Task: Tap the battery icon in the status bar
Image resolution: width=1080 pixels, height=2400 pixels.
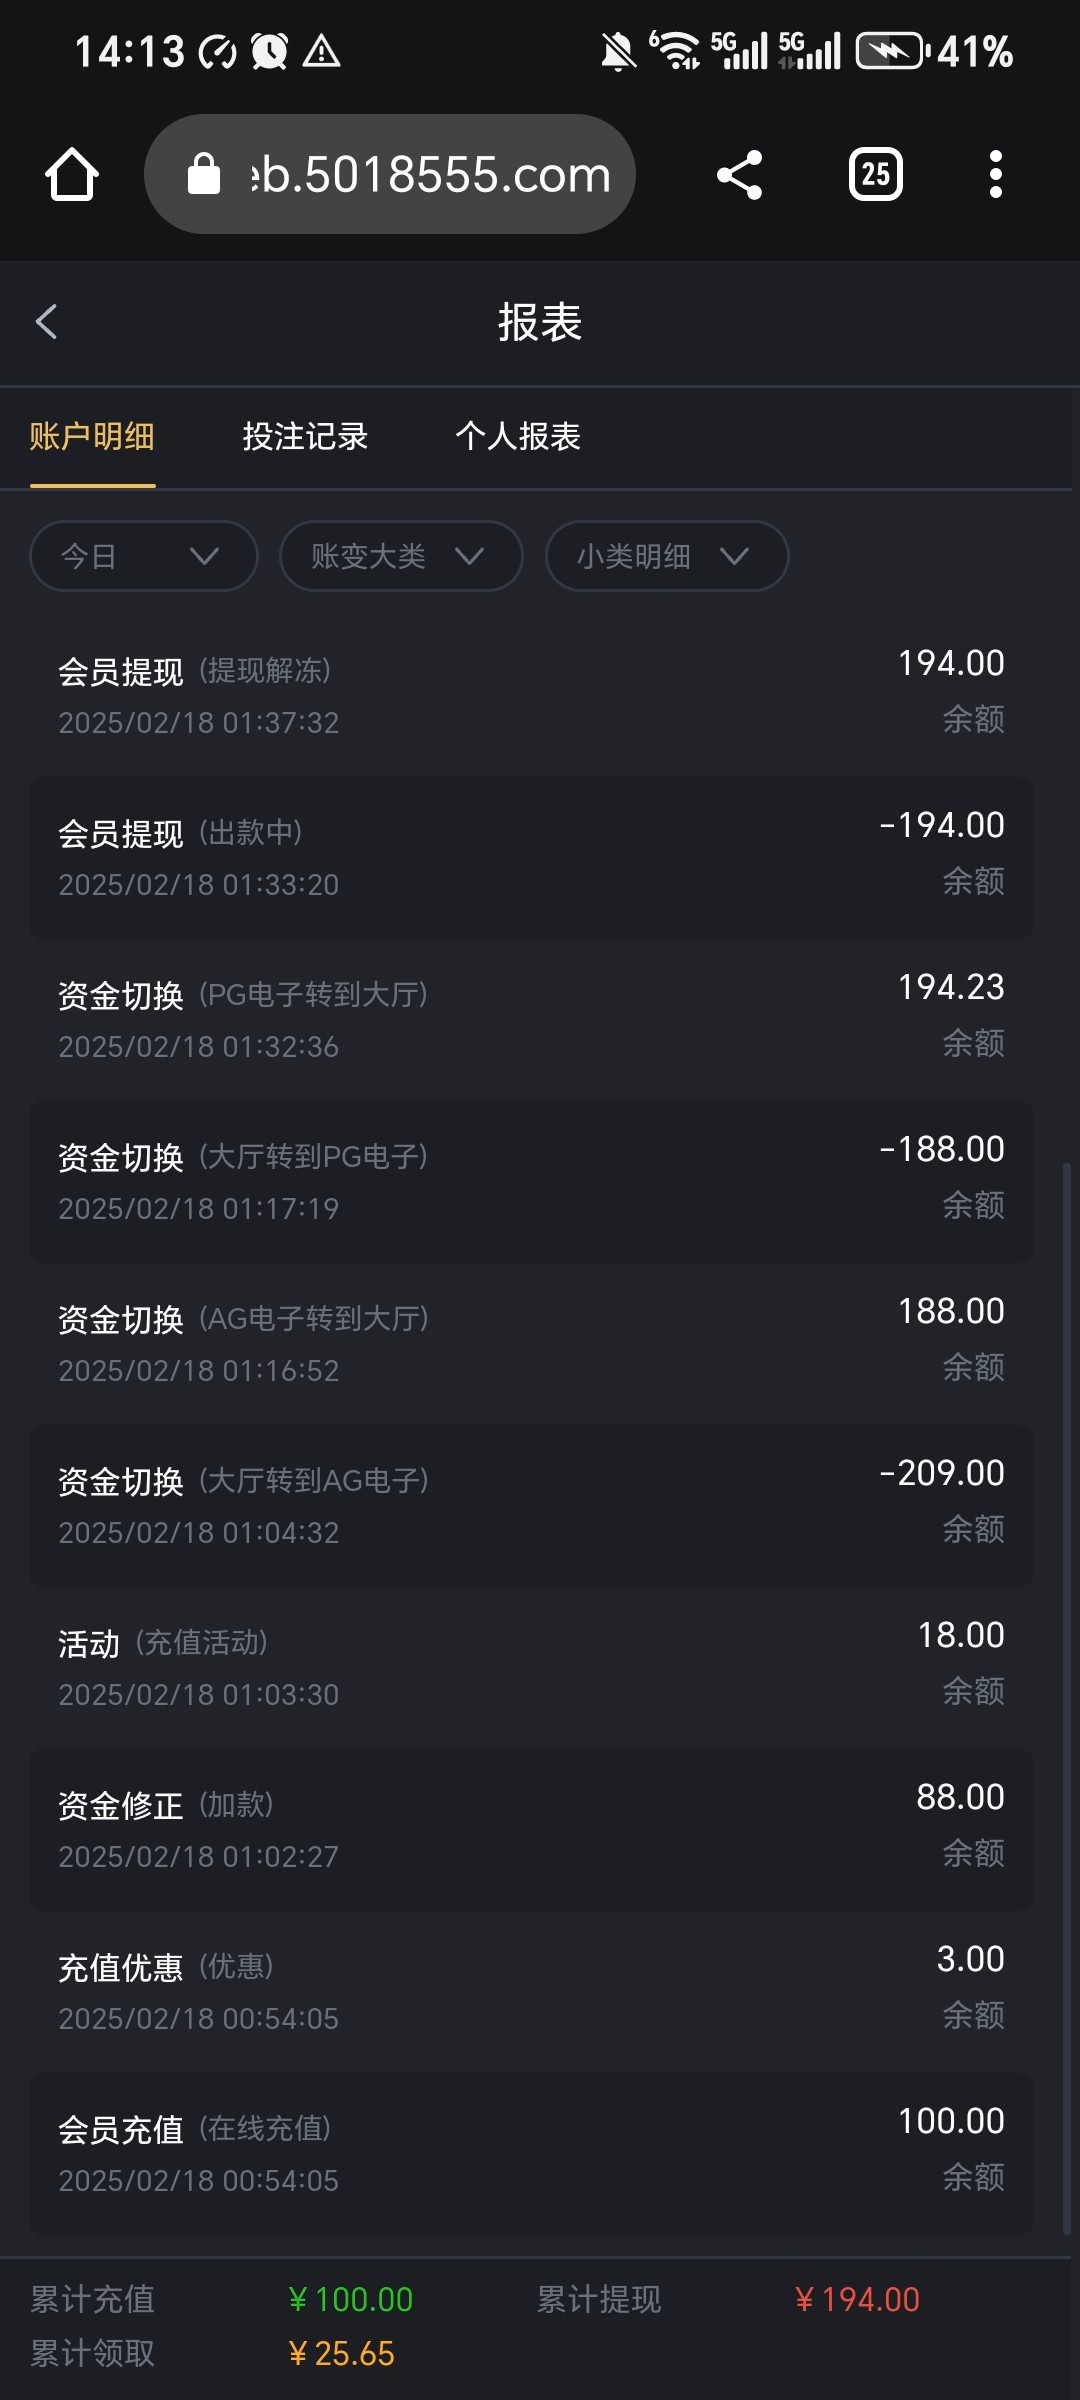Action: (x=891, y=51)
